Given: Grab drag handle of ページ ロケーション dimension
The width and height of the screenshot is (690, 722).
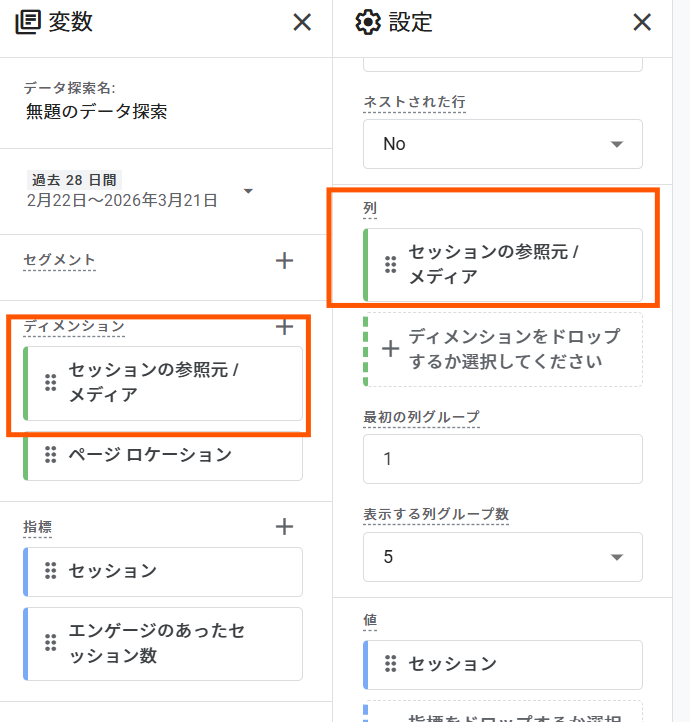Looking at the screenshot, I should 49,455.
